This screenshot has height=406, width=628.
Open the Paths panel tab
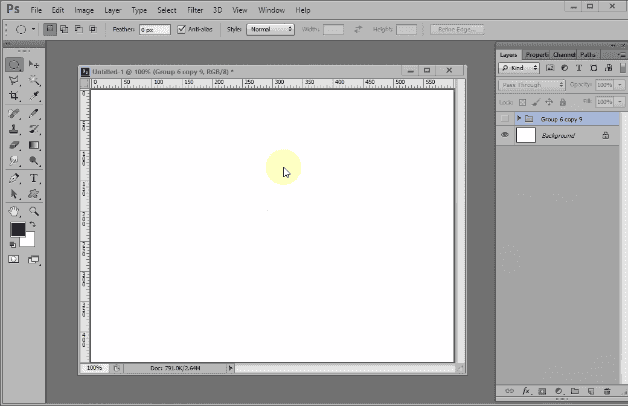[x=588, y=54]
